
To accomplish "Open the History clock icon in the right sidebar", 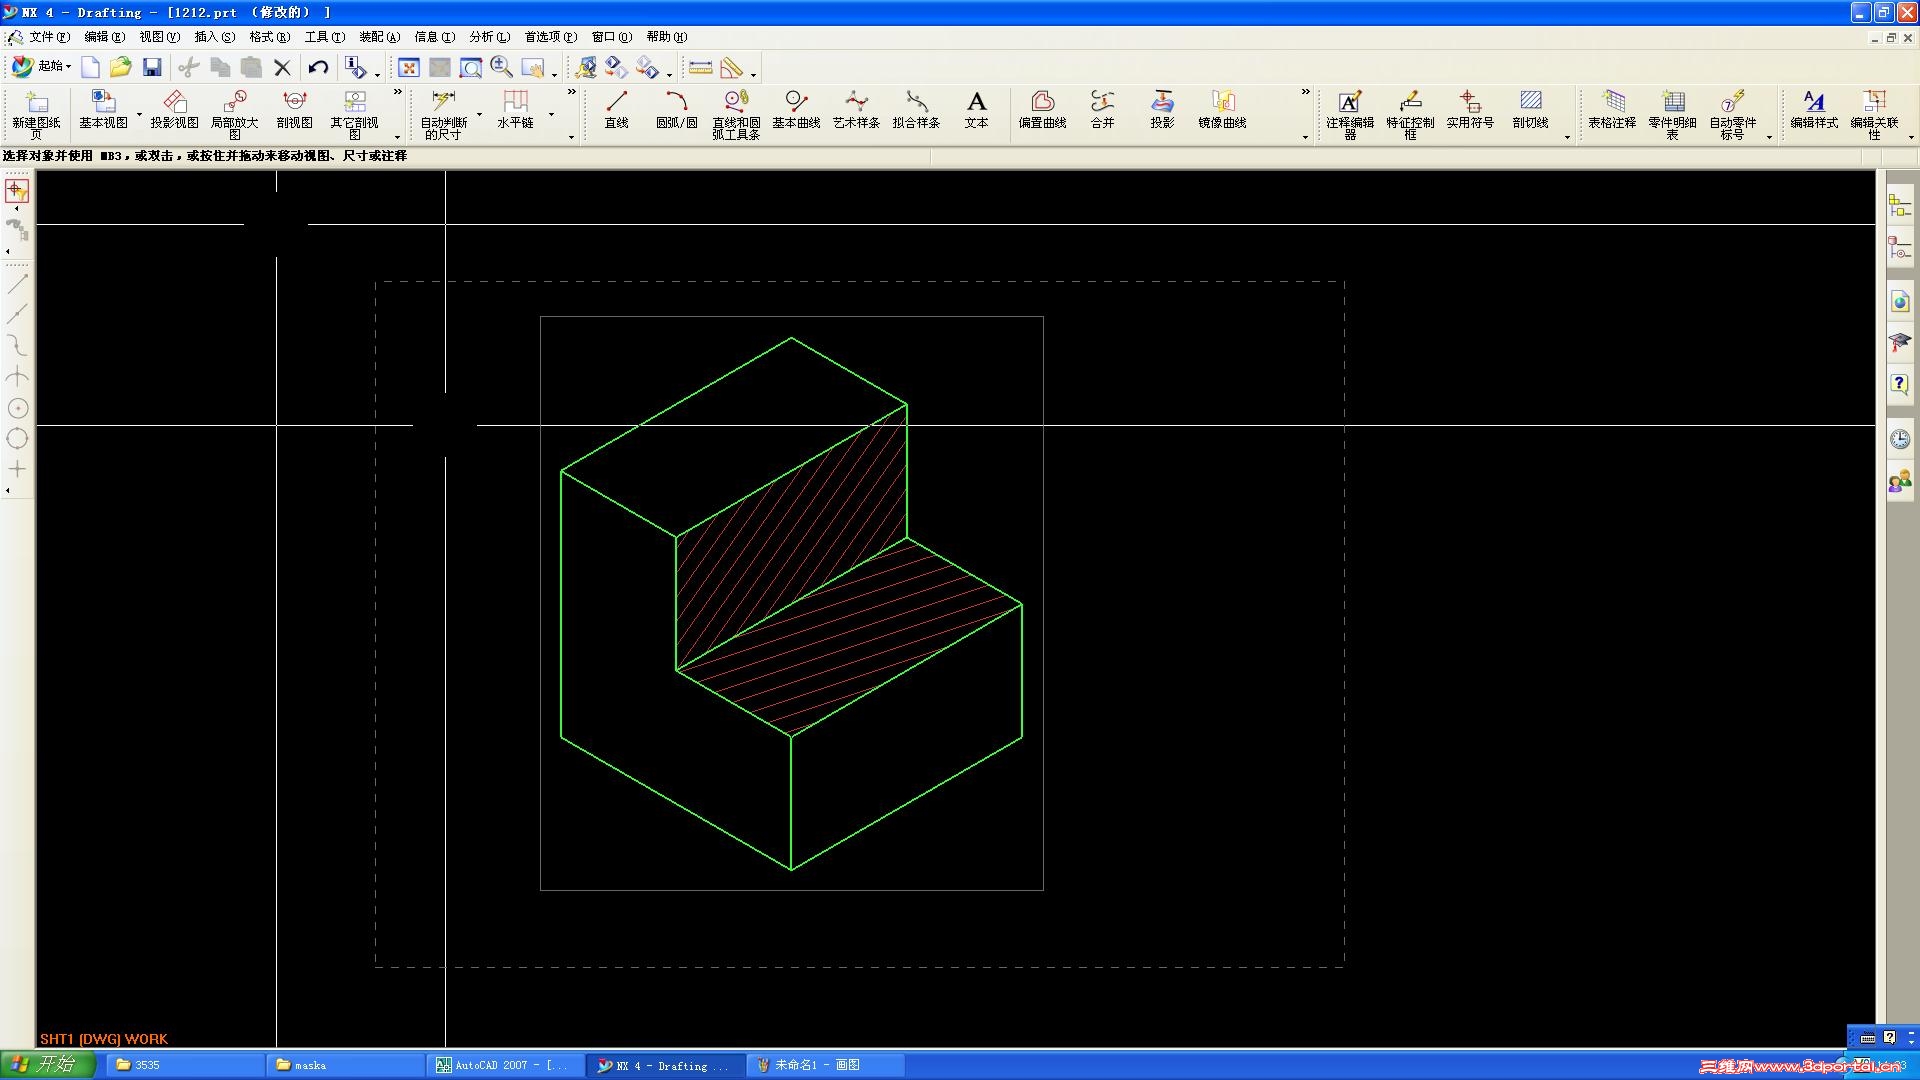I will 1899,439.
